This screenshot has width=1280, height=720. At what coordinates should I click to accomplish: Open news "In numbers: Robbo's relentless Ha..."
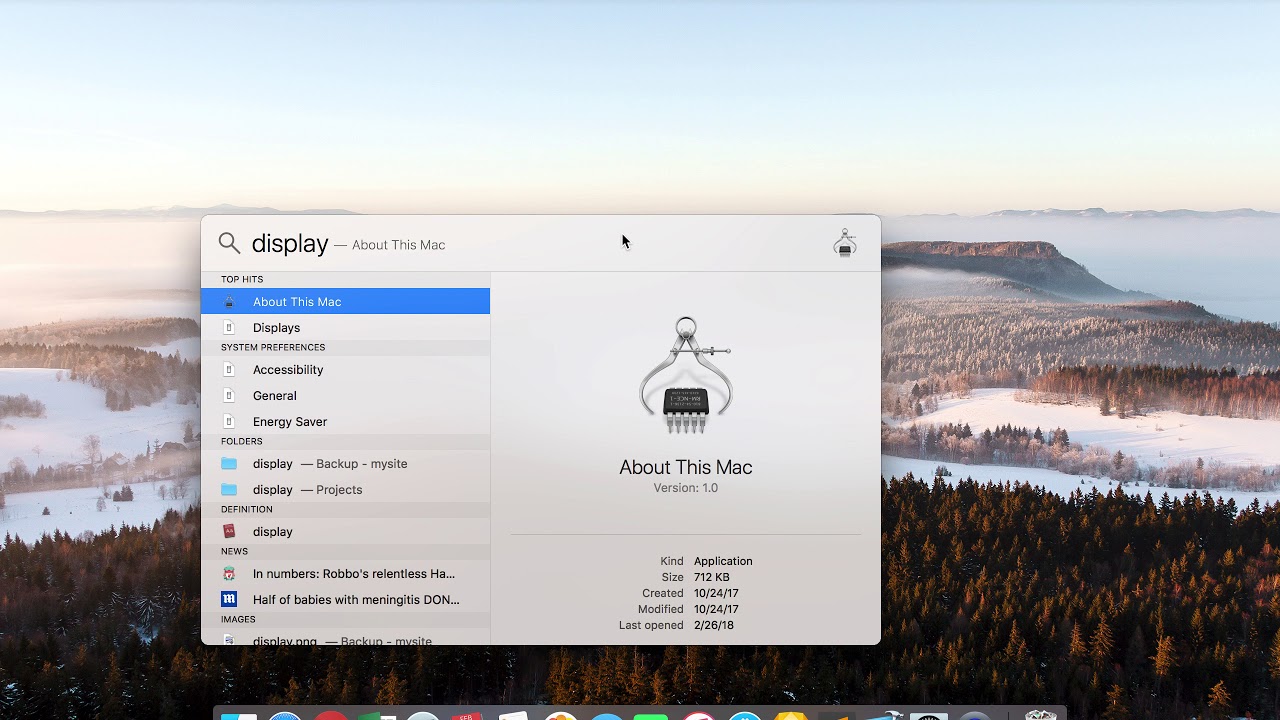pyautogui.click(x=345, y=573)
